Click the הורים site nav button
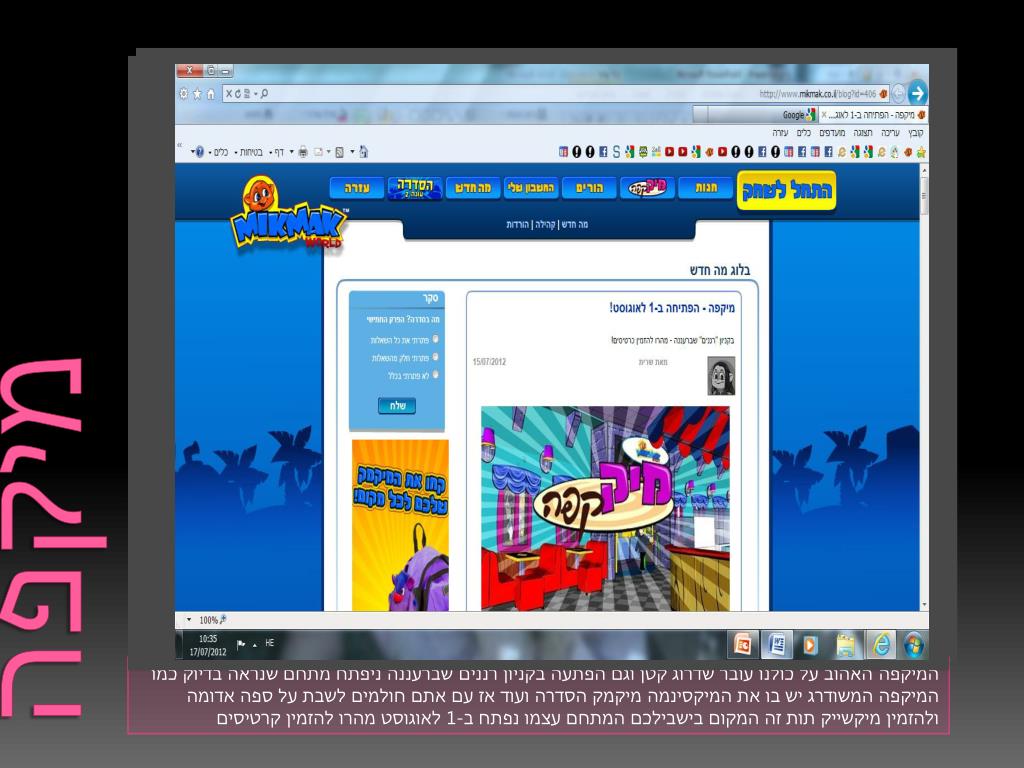This screenshot has height=768, width=1024. pyautogui.click(x=589, y=188)
